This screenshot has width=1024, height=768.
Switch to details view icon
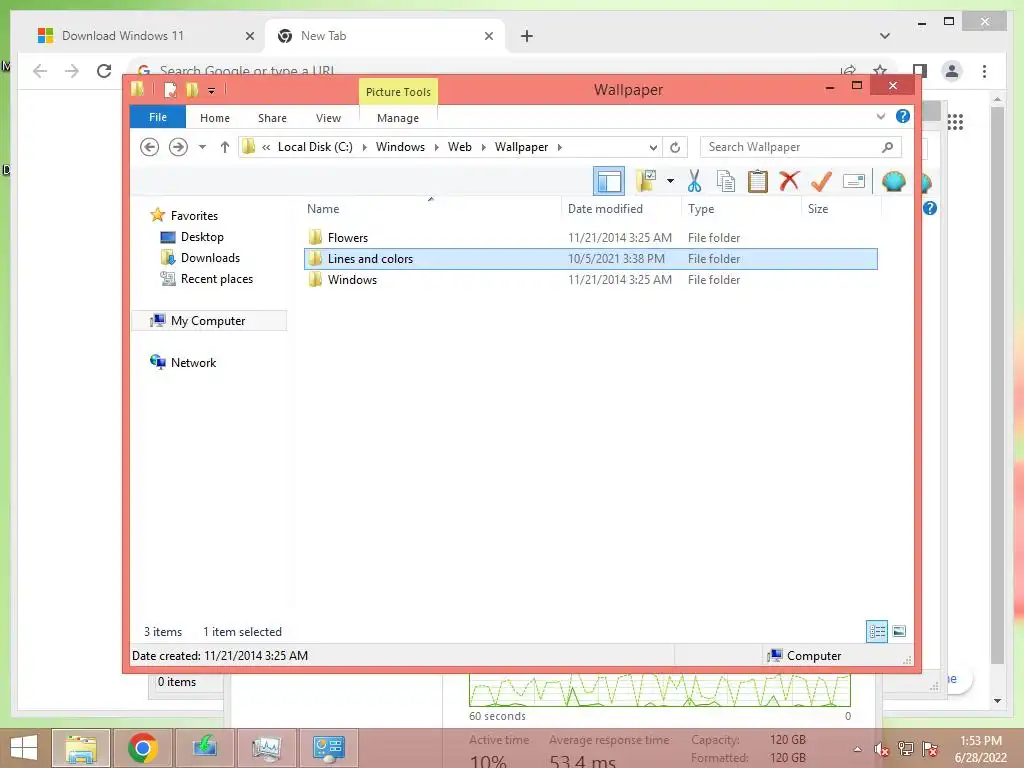pyautogui.click(x=876, y=631)
